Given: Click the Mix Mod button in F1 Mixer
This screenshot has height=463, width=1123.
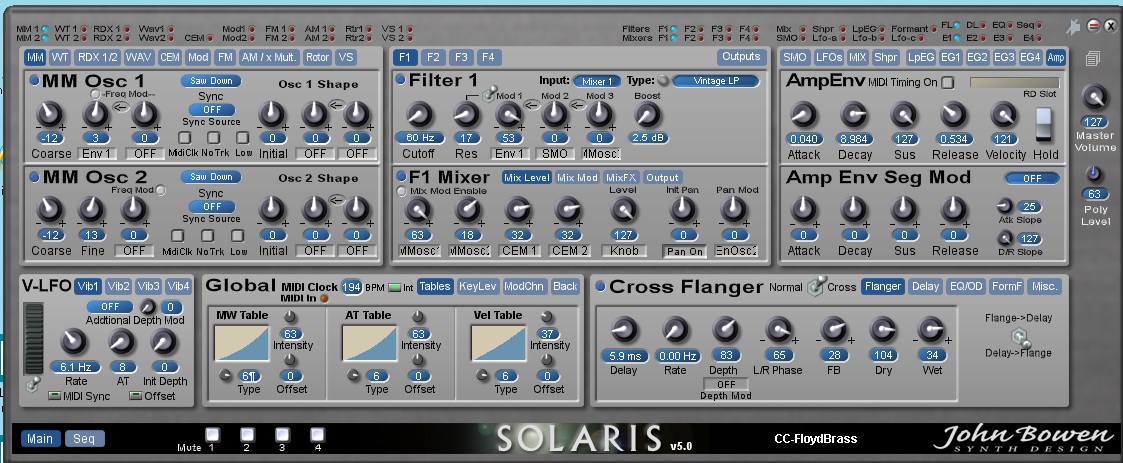Looking at the screenshot, I should (x=577, y=177).
